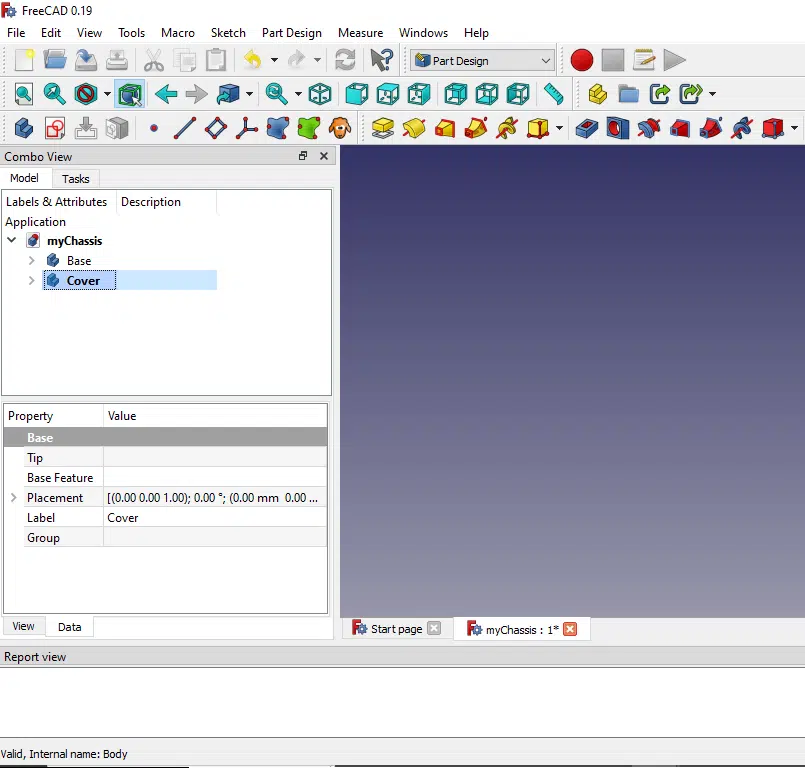Open the Measure menu
Image resolution: width=805 pixels, height=768 pixels.
click(360, 33)
